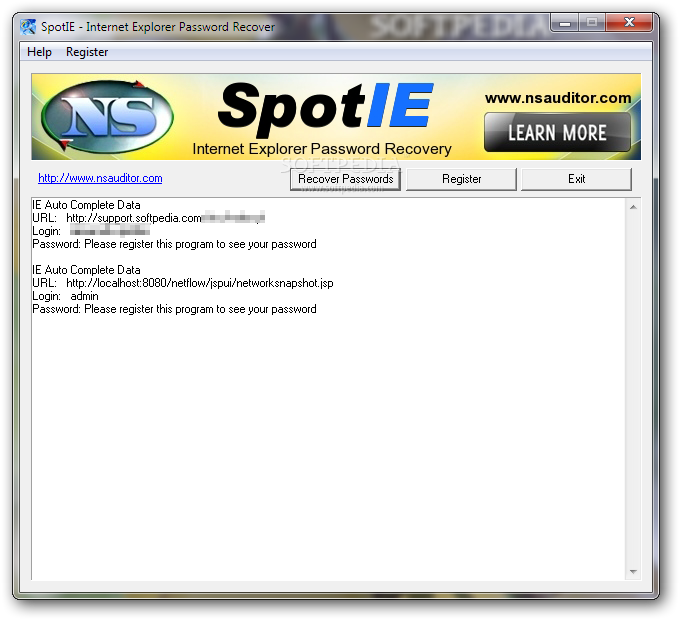Close the SpotIE window
The height and width of the screenshot is (620, 680).
[x=629, y=23]
